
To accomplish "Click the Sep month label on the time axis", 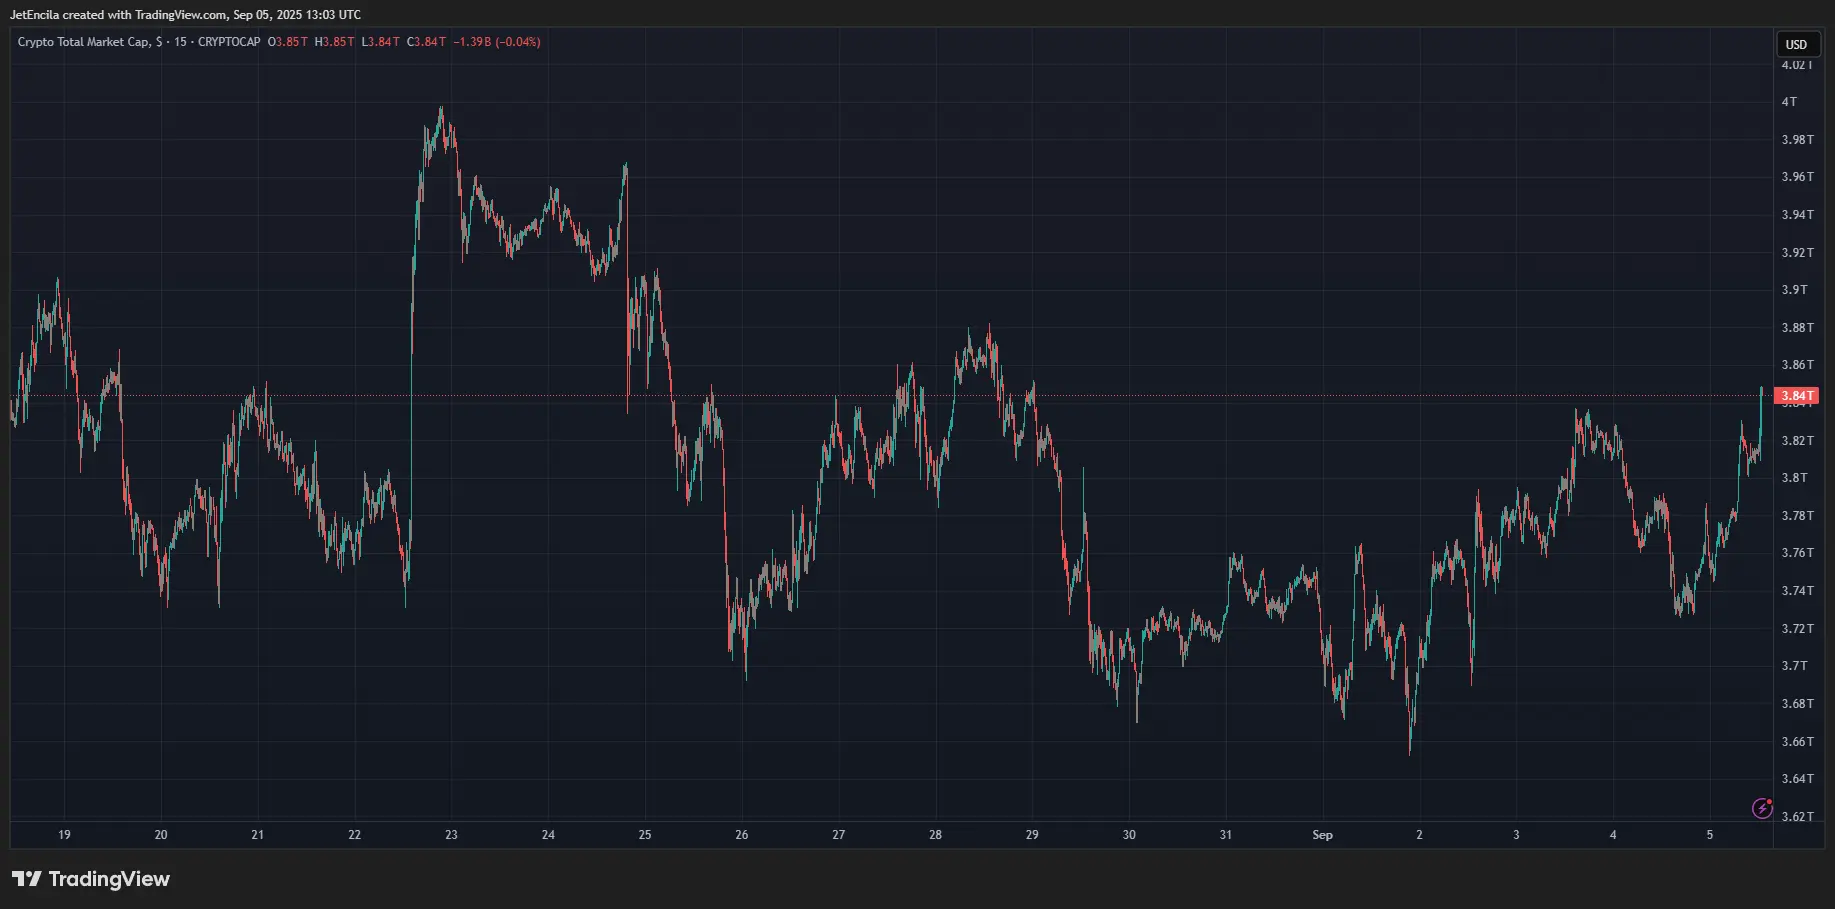I will click(1322, 835).
